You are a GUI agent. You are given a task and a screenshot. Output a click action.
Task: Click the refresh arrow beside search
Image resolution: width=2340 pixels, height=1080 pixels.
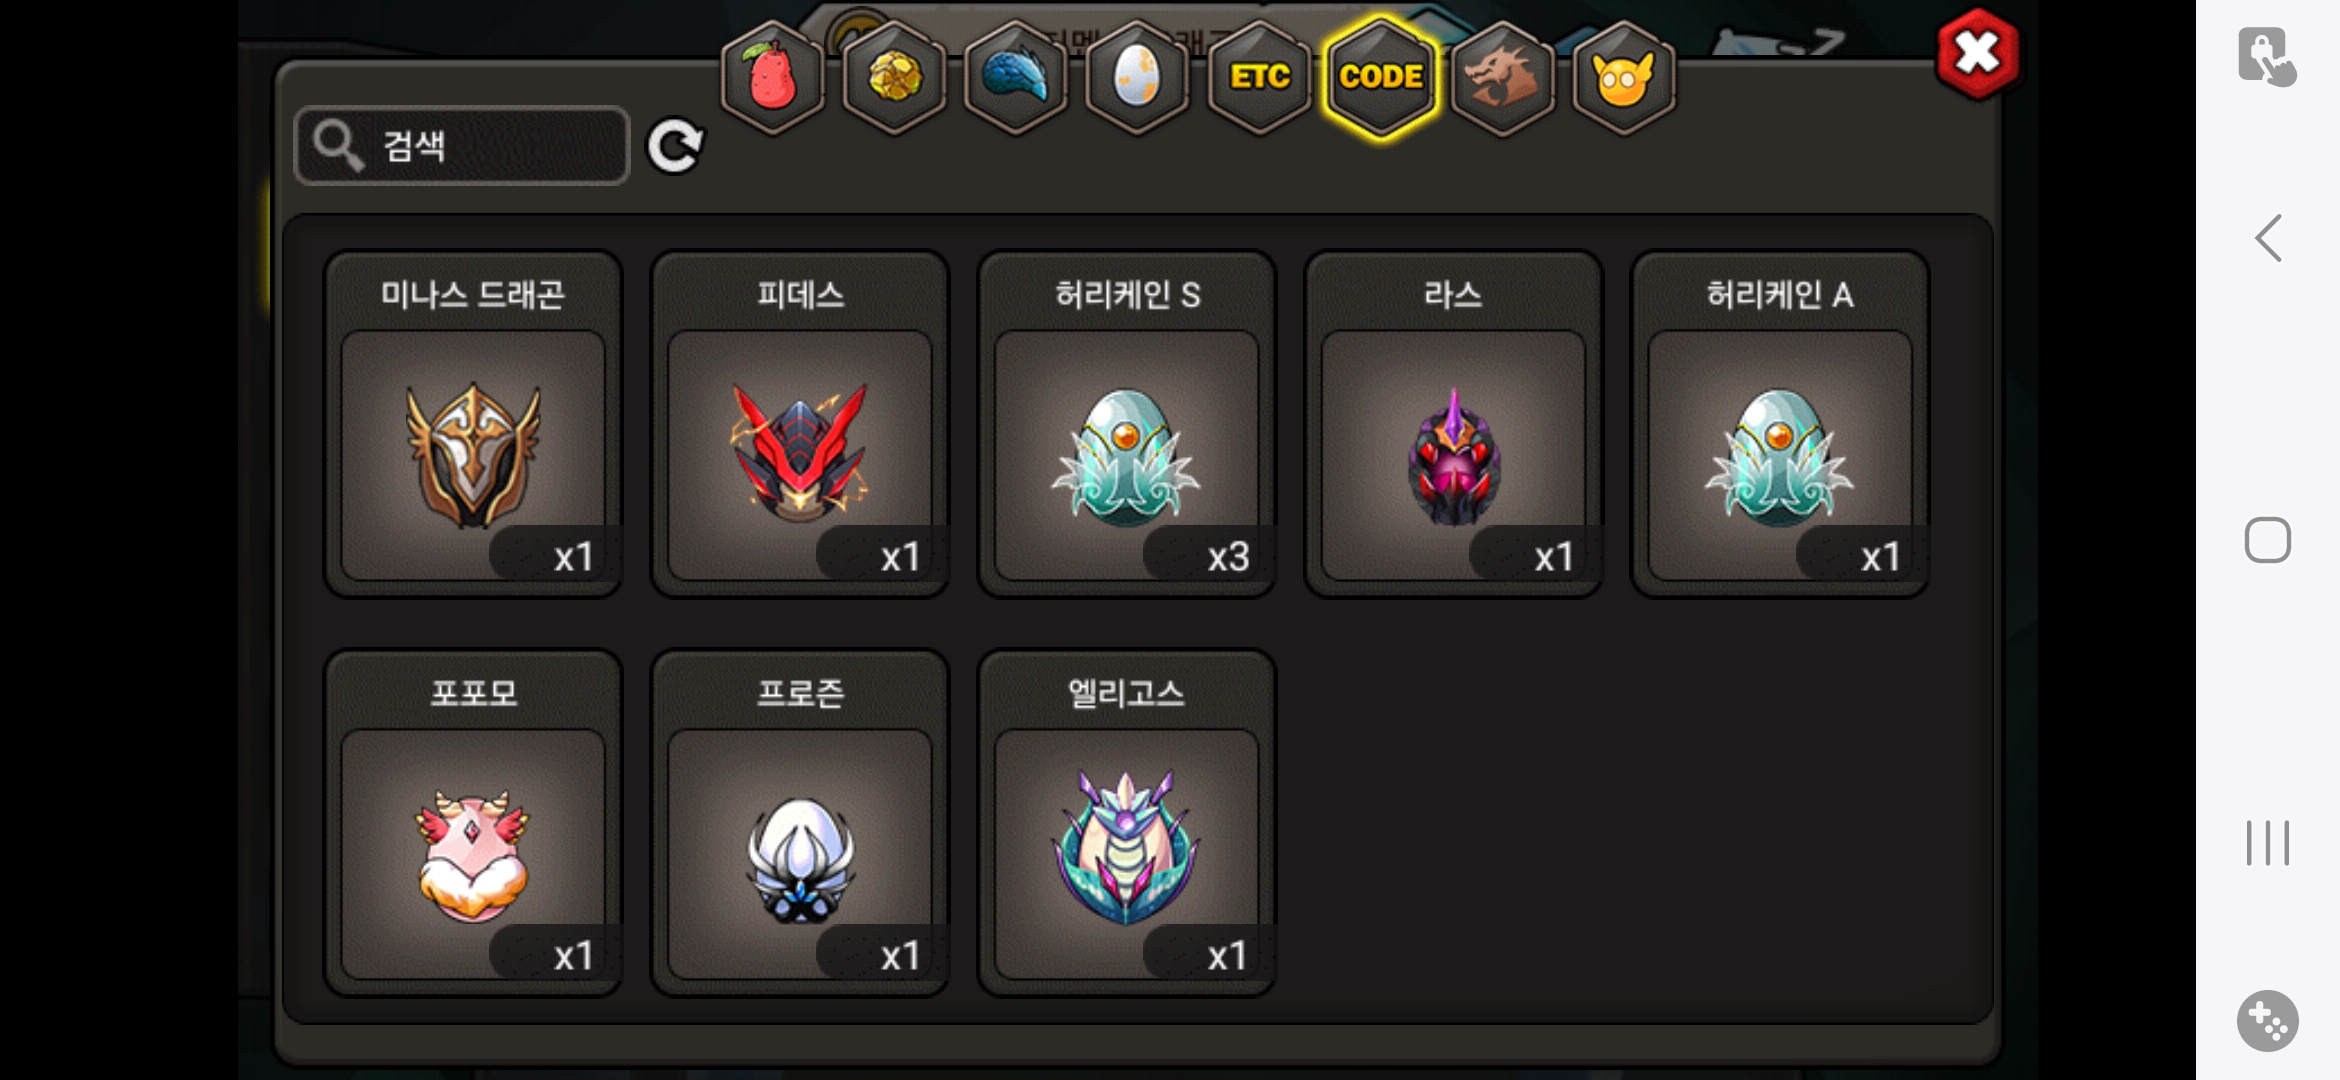tap(675, 147)
